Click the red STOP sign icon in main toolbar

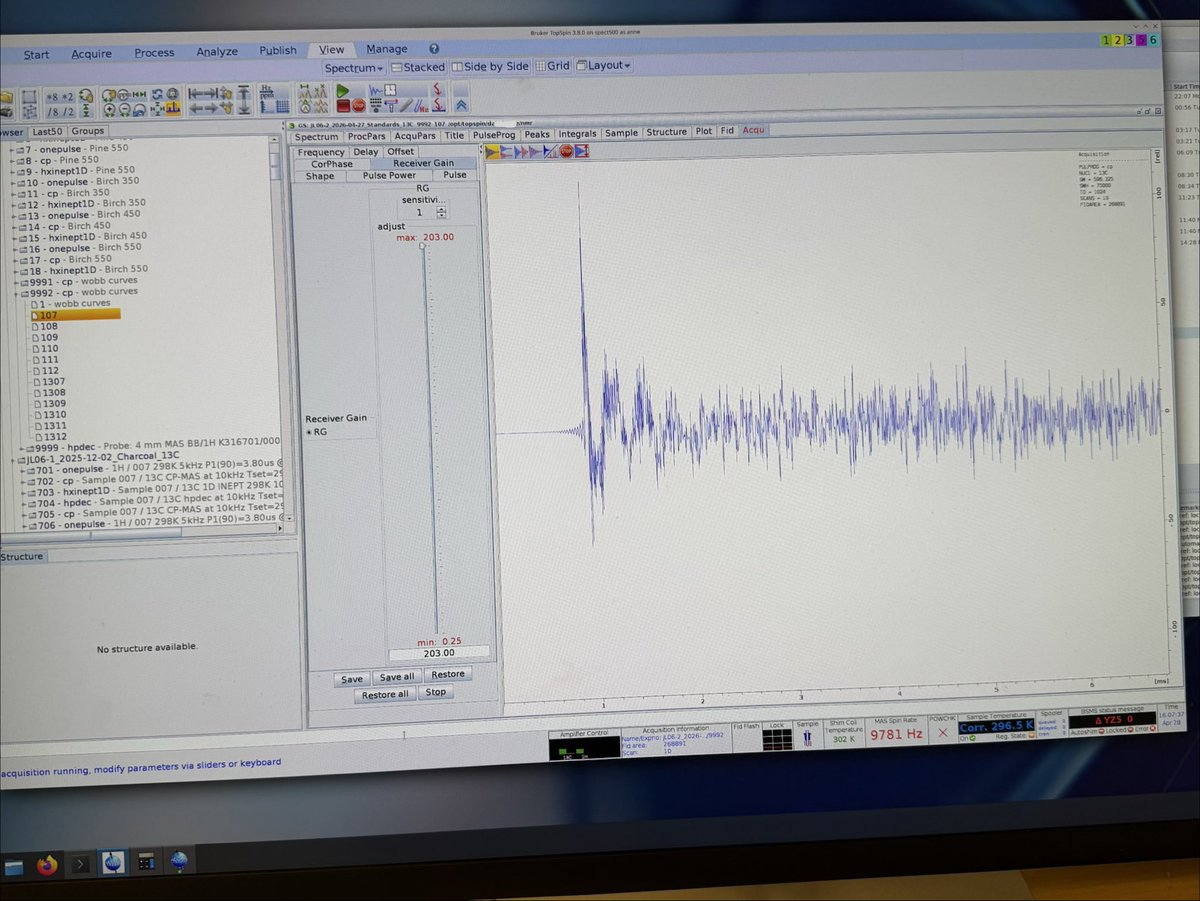point(359,107)
